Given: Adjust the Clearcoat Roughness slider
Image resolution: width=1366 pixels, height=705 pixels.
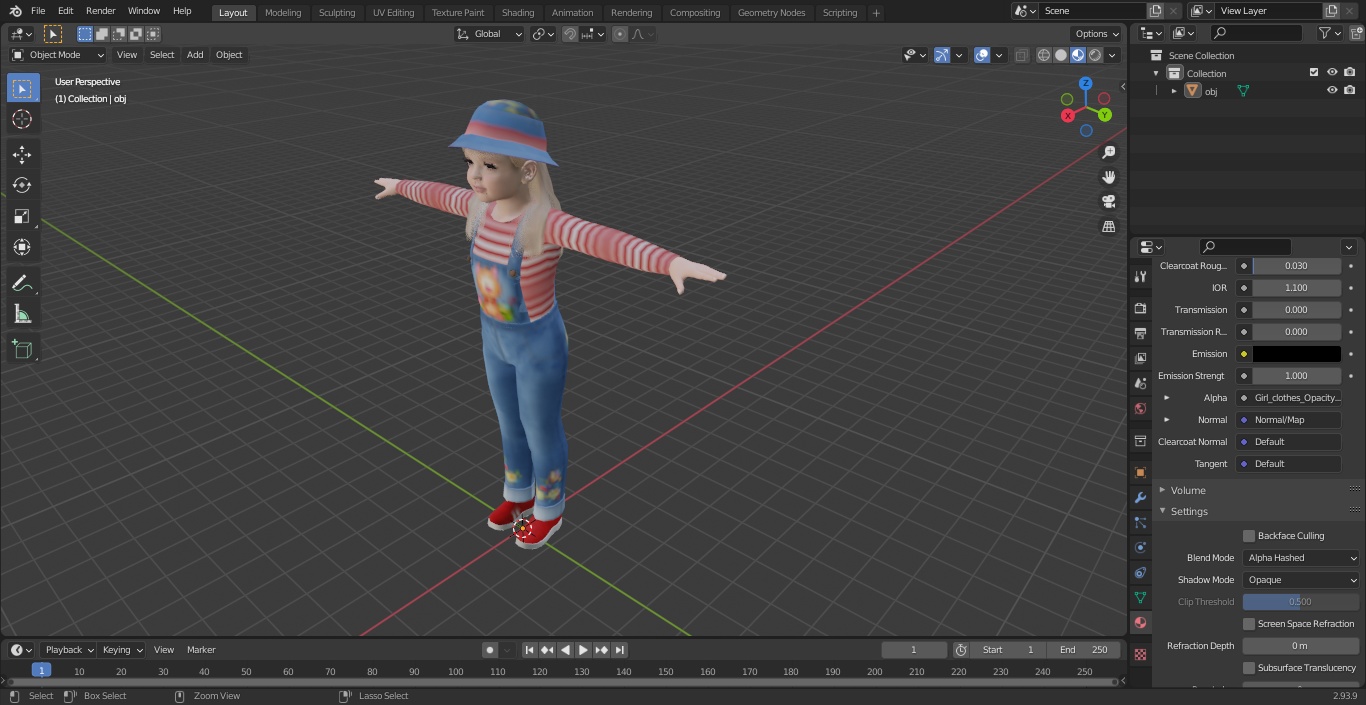Looking at the screenshot, I should [x=1297, y=266].
